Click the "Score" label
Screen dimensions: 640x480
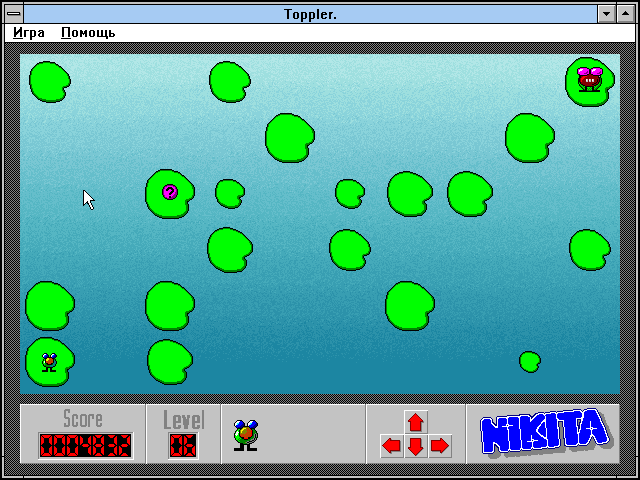(83, 419)
